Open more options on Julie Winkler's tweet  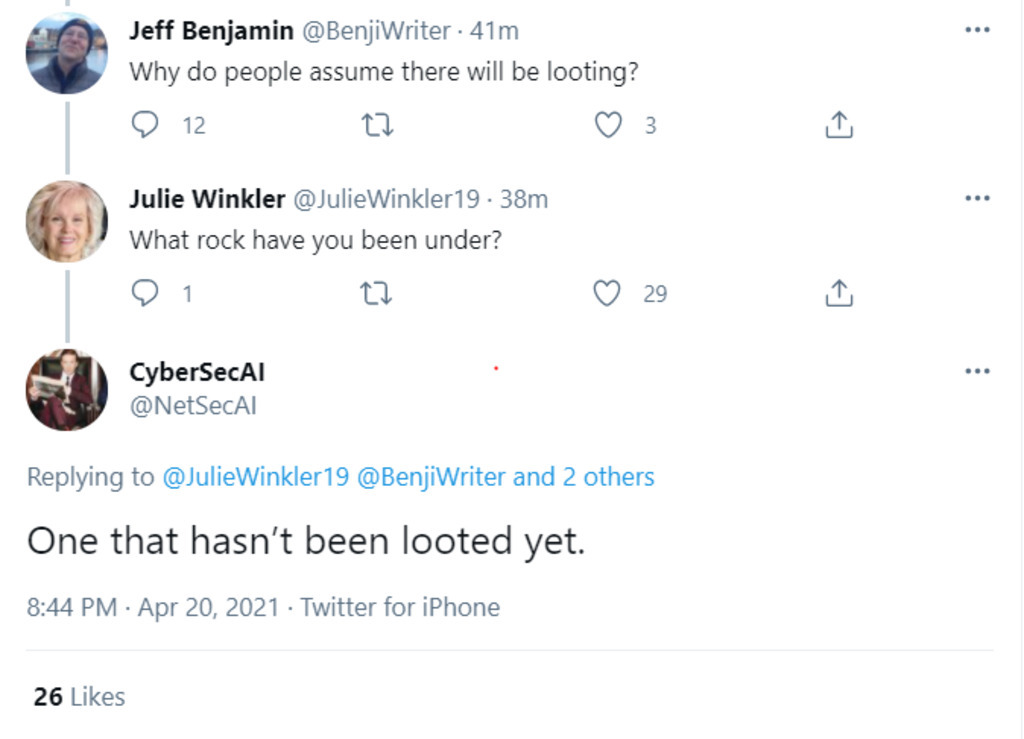click(x=977, y=198)
